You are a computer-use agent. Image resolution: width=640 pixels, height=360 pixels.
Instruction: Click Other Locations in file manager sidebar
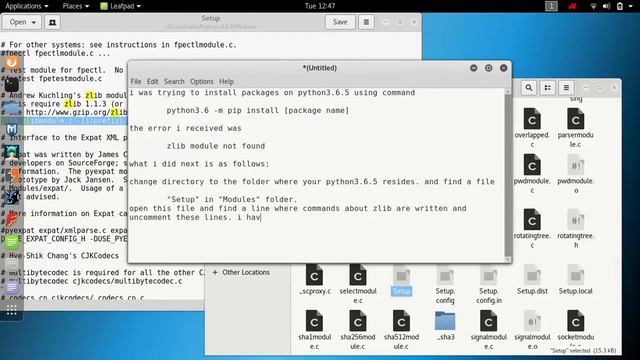point(241,272)
